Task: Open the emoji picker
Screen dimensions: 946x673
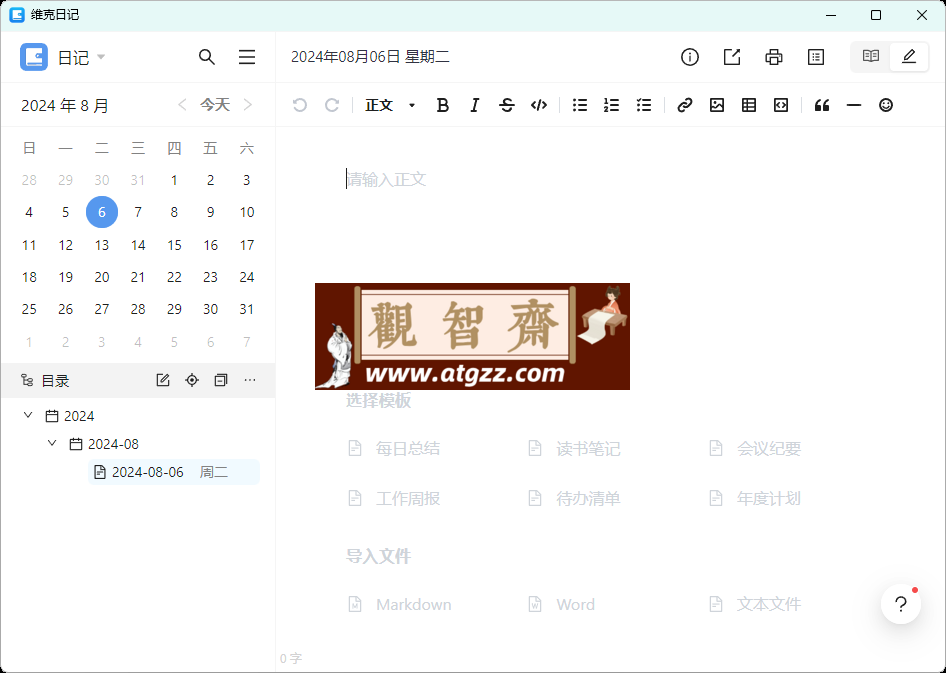Action: point(886,106)
